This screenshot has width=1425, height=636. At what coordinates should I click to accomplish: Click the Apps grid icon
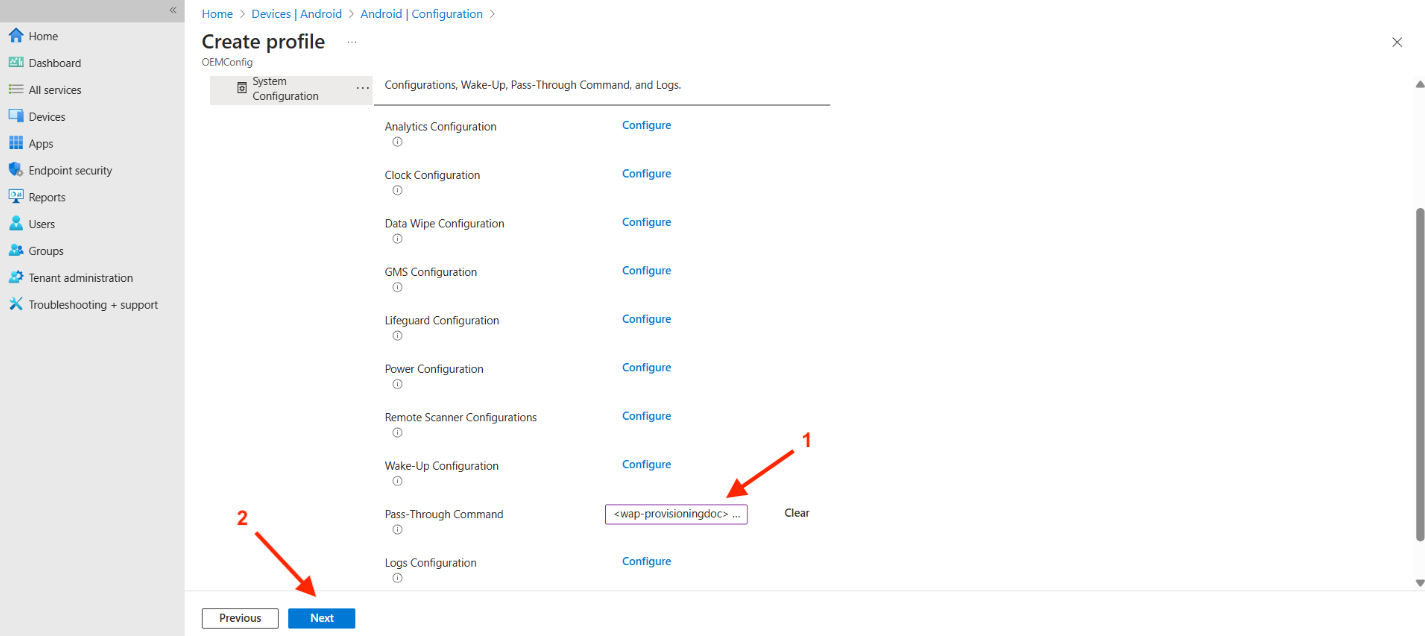point(16,144)
